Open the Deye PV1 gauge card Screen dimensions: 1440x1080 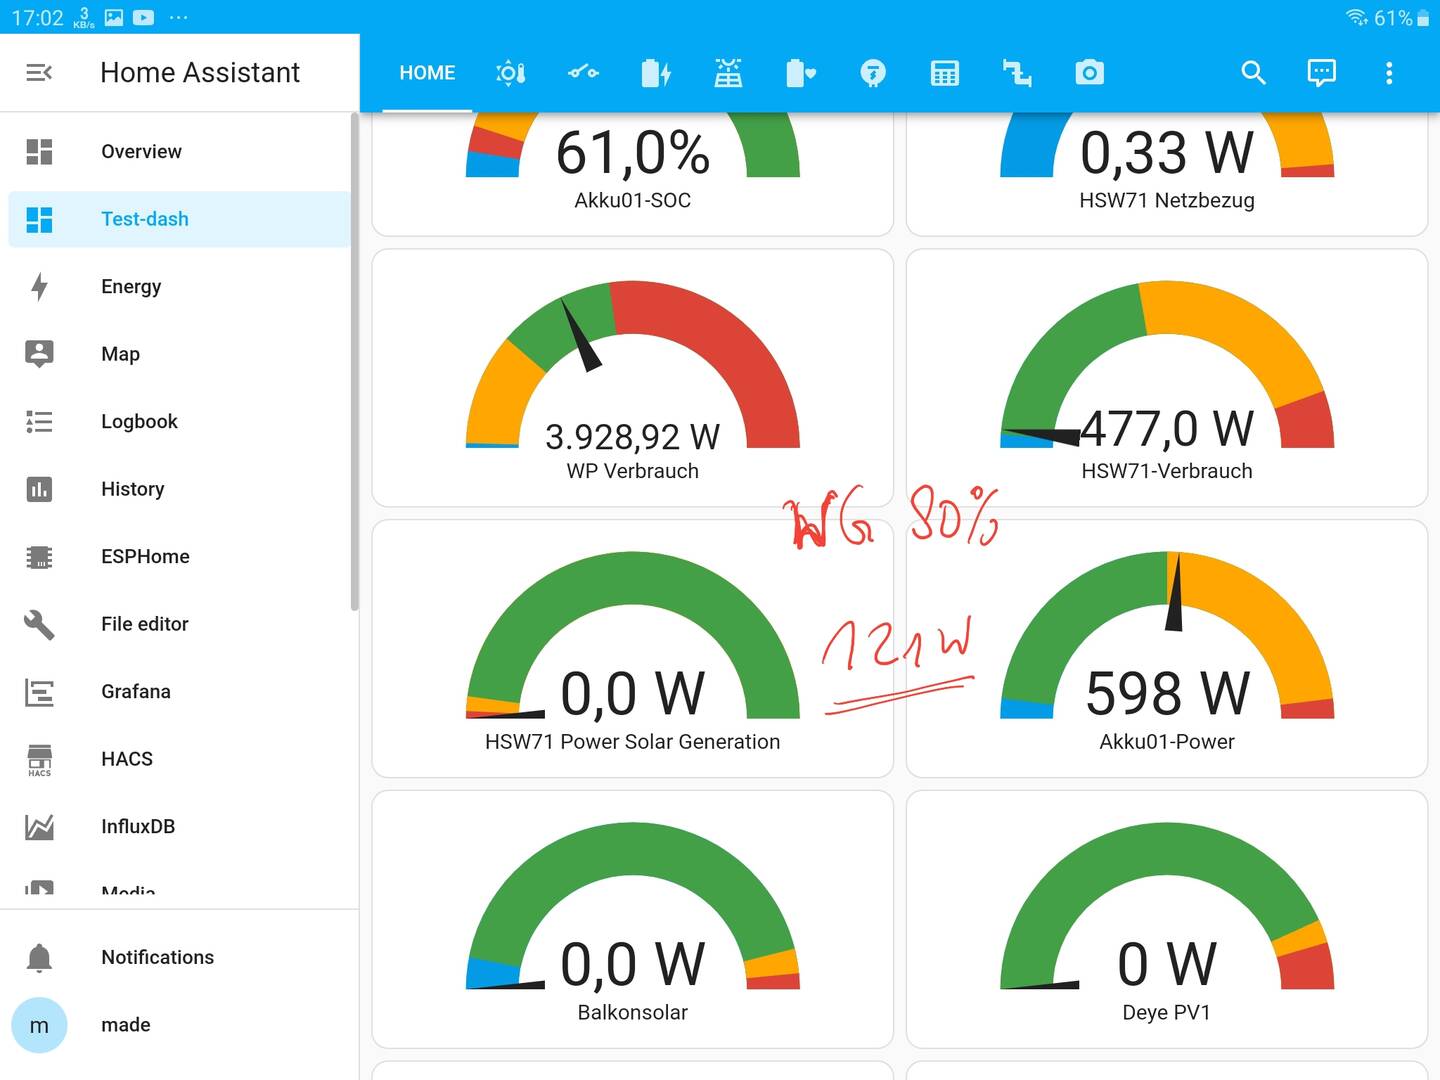coord(1167,919)
